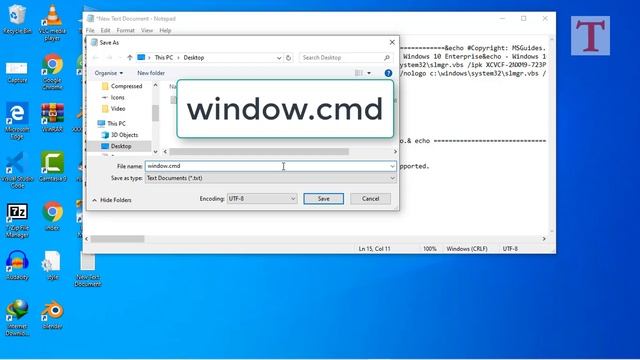Click the file list horizontal scrollbar
This screenshot has height=360, width=640.
(259, 151)
